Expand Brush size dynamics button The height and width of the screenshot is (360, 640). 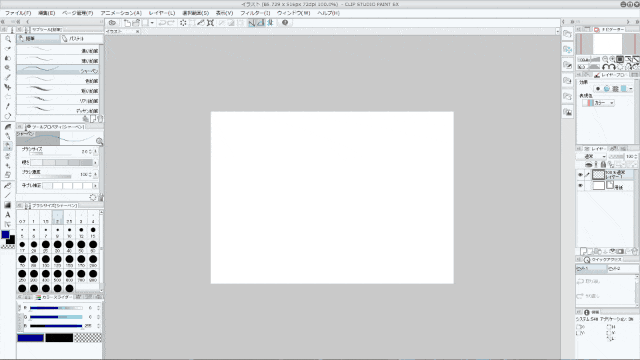pyautogui.click(x=96, y=151)
